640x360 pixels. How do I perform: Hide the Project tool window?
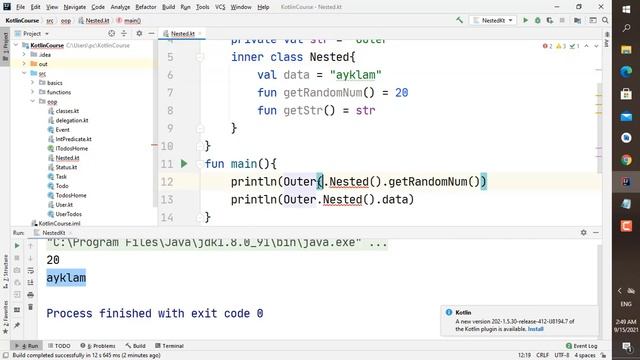point(151,33)
